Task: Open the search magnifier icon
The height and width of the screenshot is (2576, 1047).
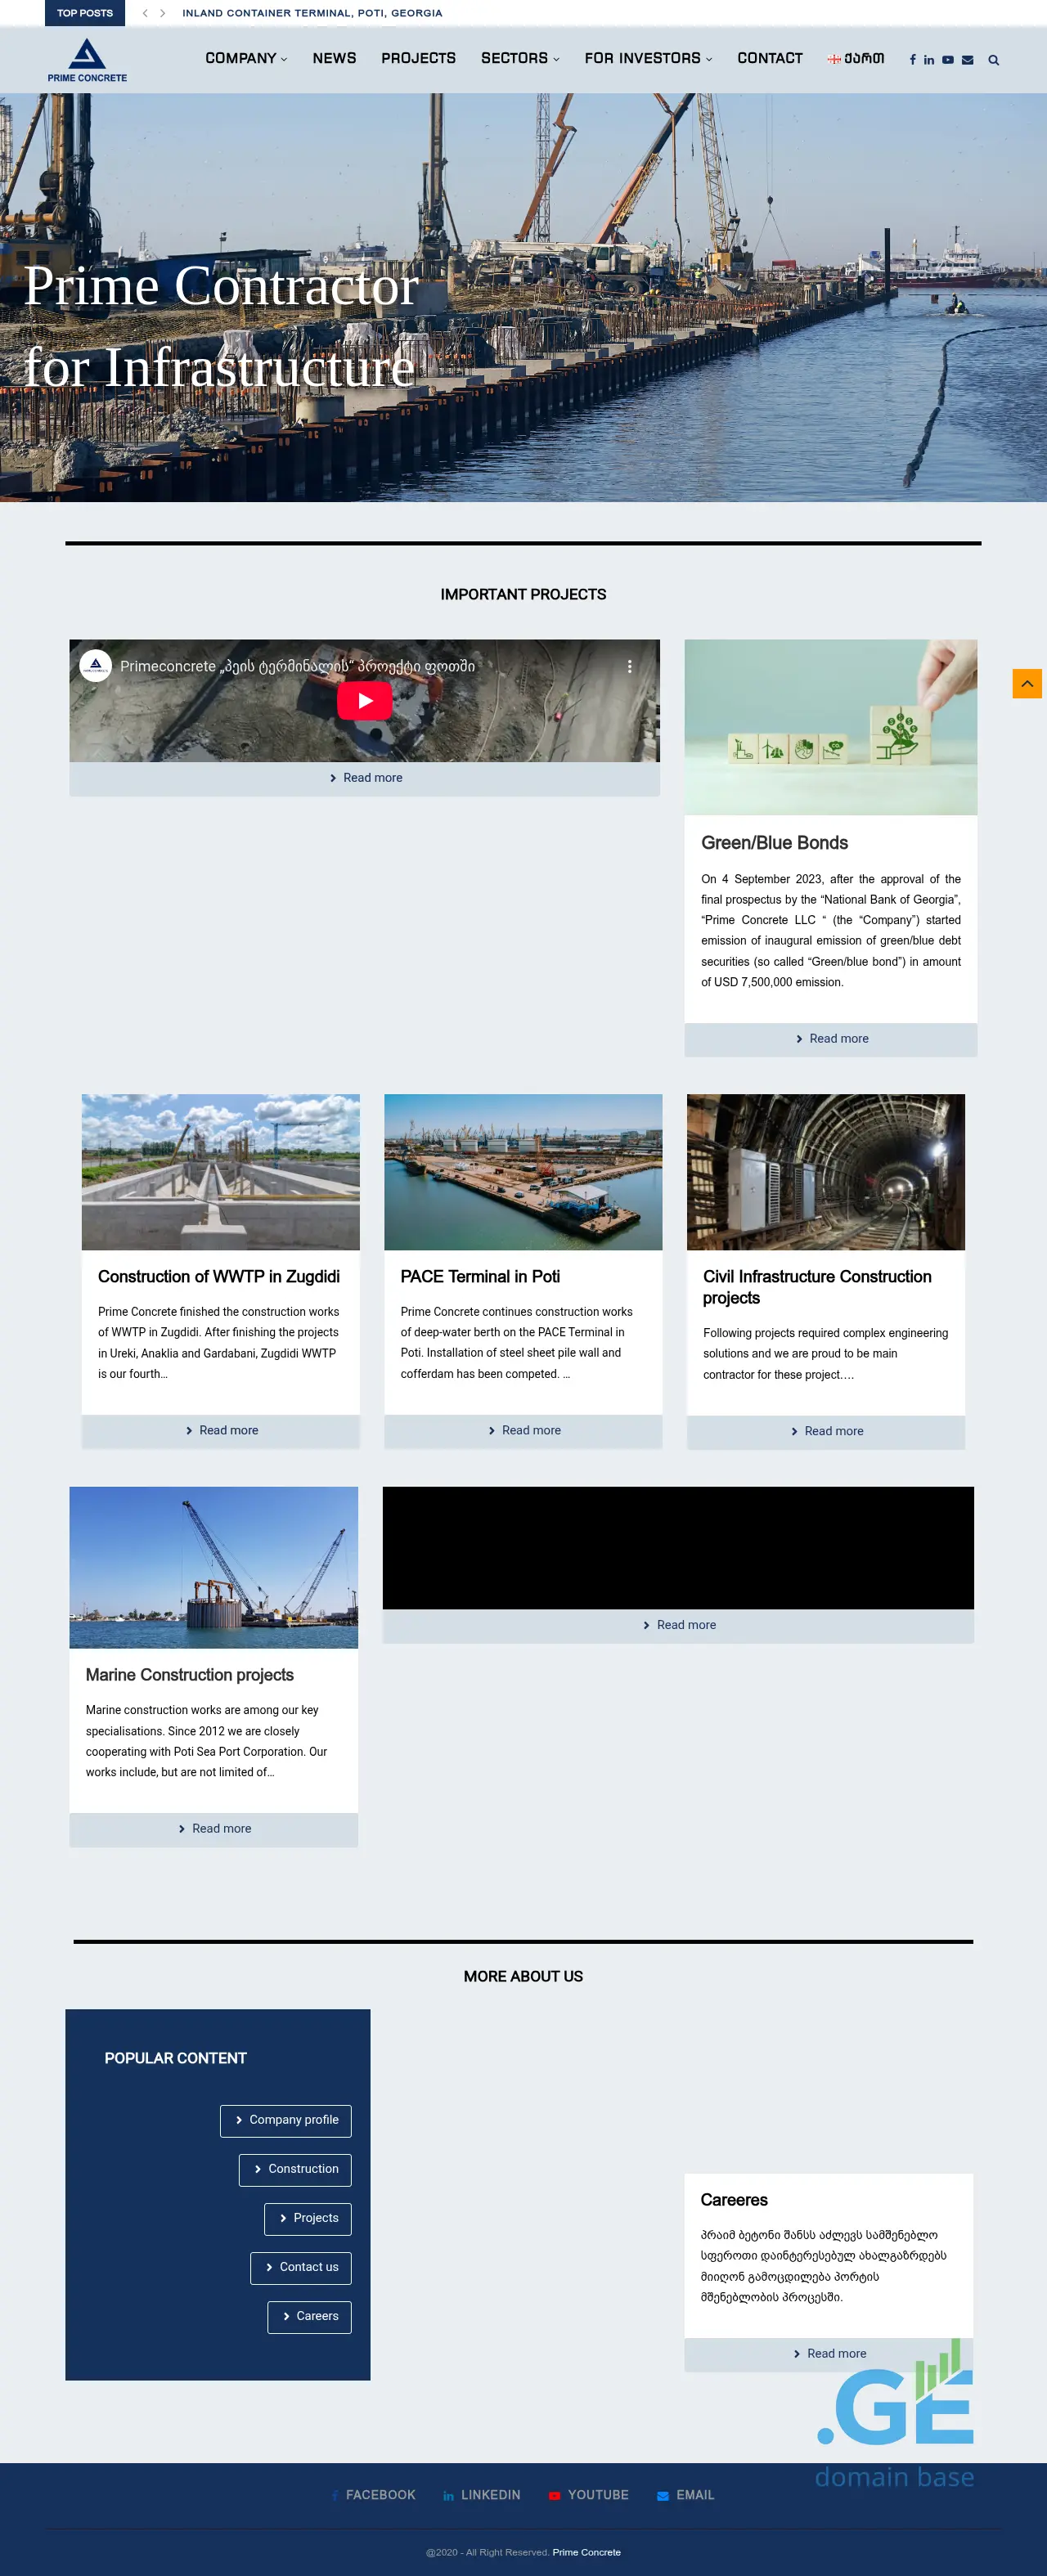Action: (993, 60)
